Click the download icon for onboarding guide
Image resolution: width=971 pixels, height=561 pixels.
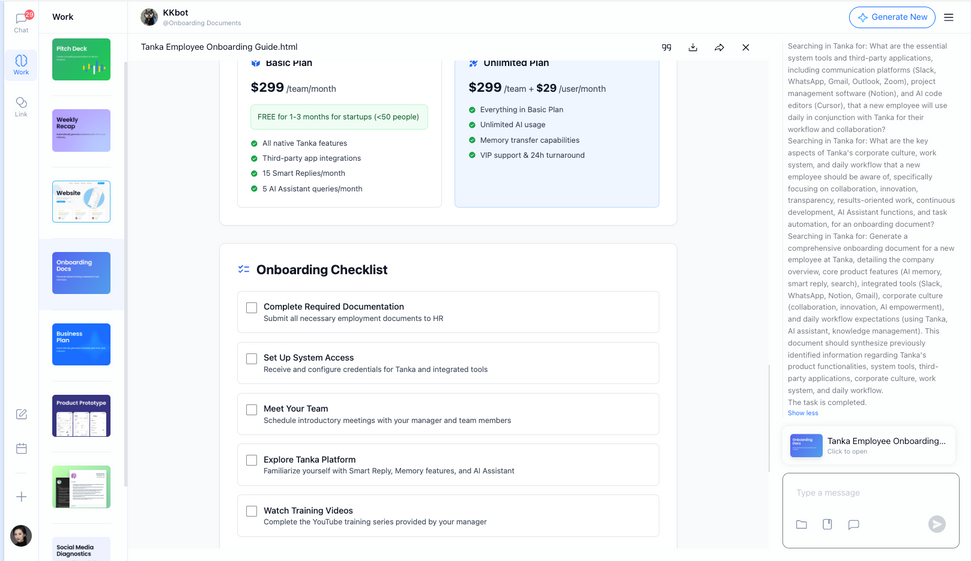693,48
